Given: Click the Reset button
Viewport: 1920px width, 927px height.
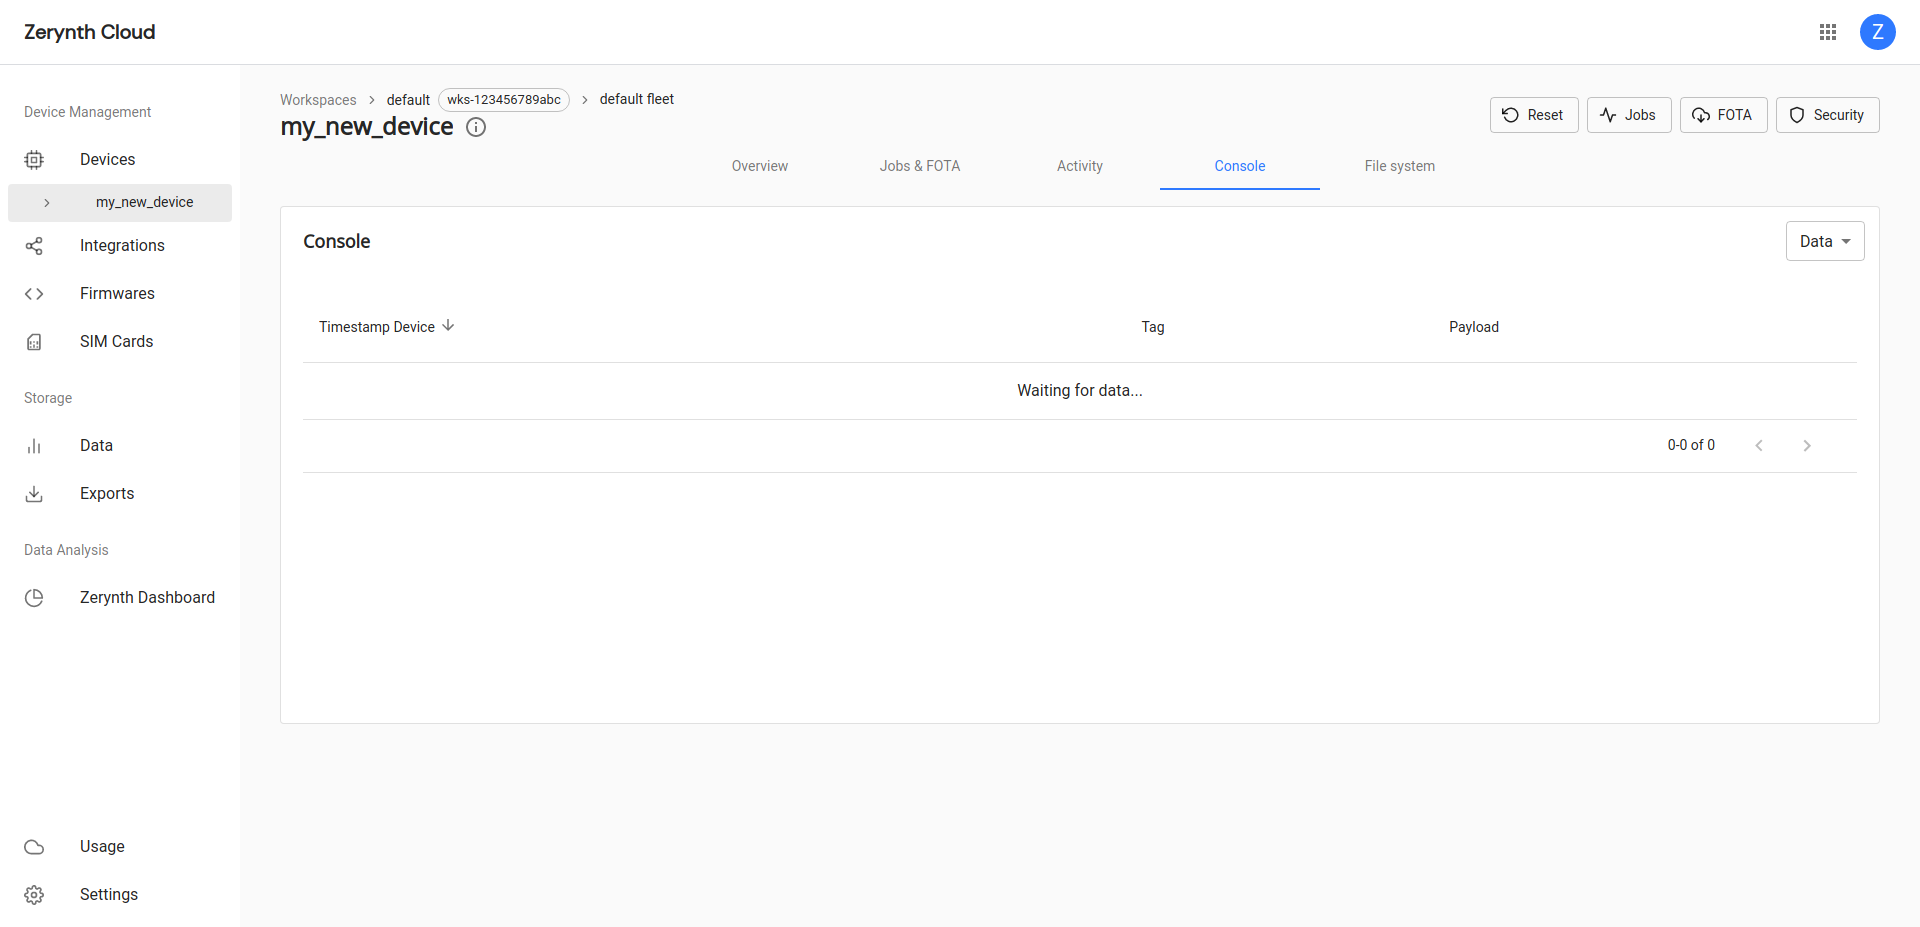Looking at the screenshot, I should click(x=1534, y=115).
